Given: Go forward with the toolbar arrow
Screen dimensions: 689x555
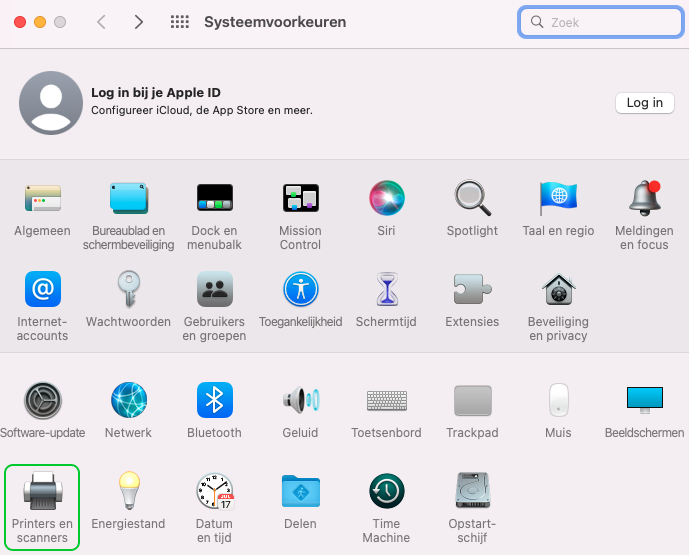Looking at the screenshot, I should [x=138, y=22].
